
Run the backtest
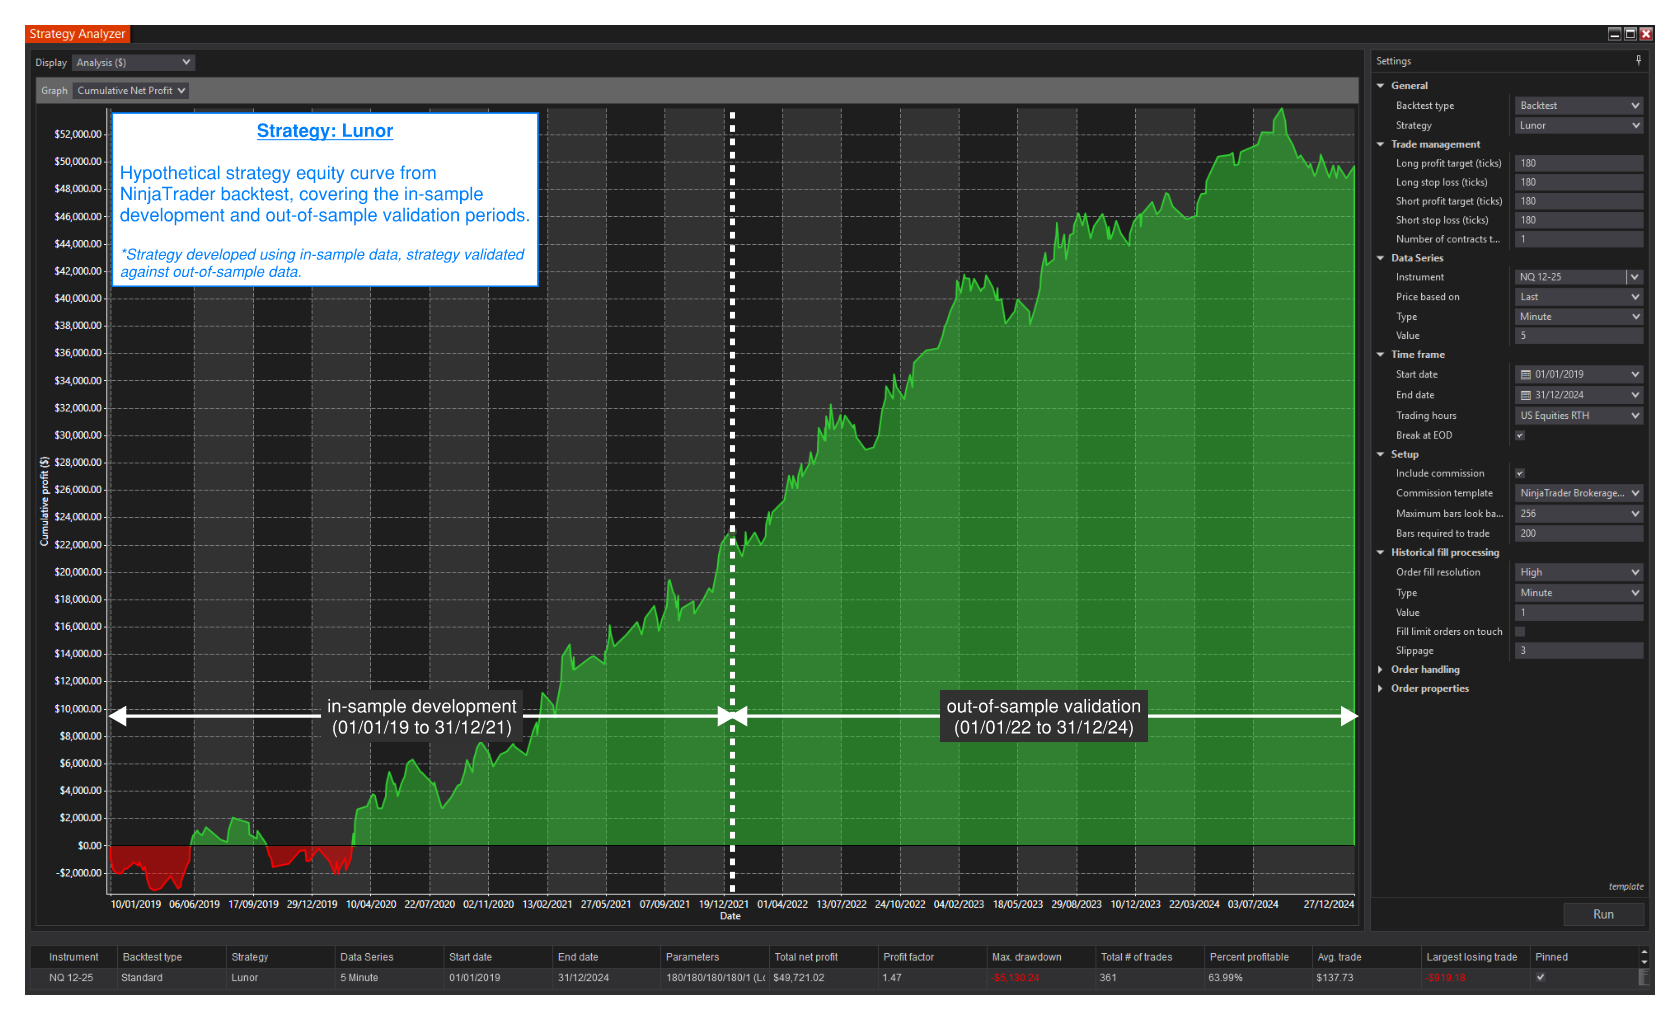[x=1603, y=914]
